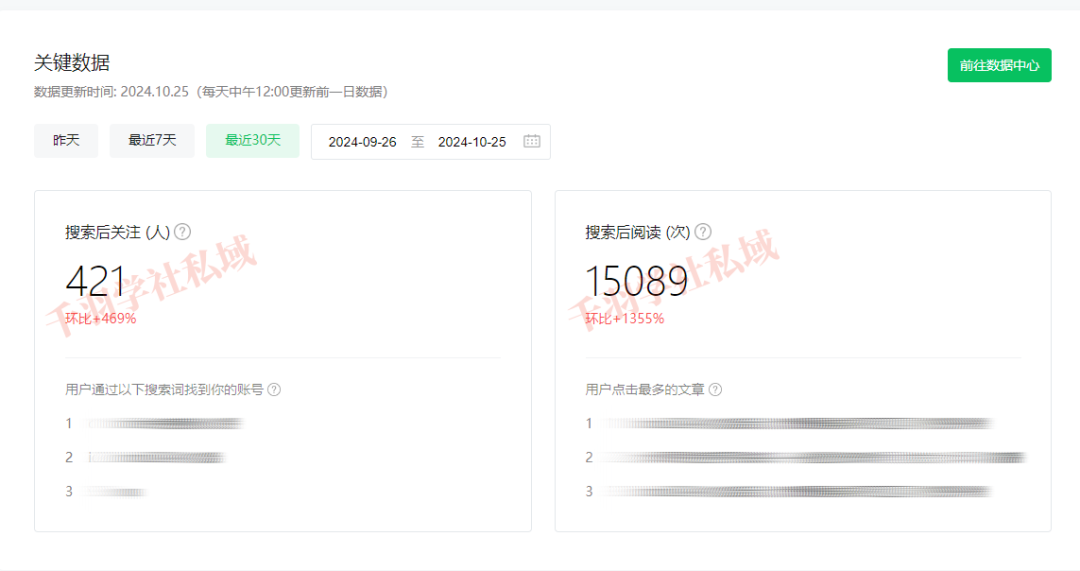Show help for 搜索后关注 (人) metric
Image resolution: width=1080 pixels, height=571 pixels.
pyautogui.click(x=183, y=232)
